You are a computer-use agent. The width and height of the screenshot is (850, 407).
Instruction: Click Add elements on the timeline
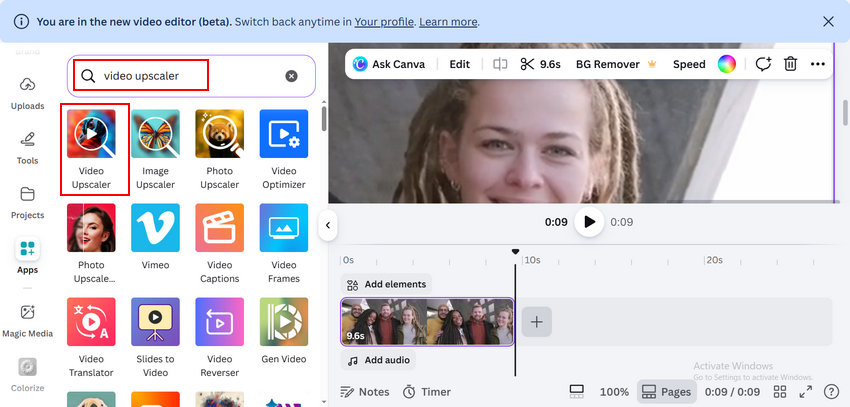[386, 285]
